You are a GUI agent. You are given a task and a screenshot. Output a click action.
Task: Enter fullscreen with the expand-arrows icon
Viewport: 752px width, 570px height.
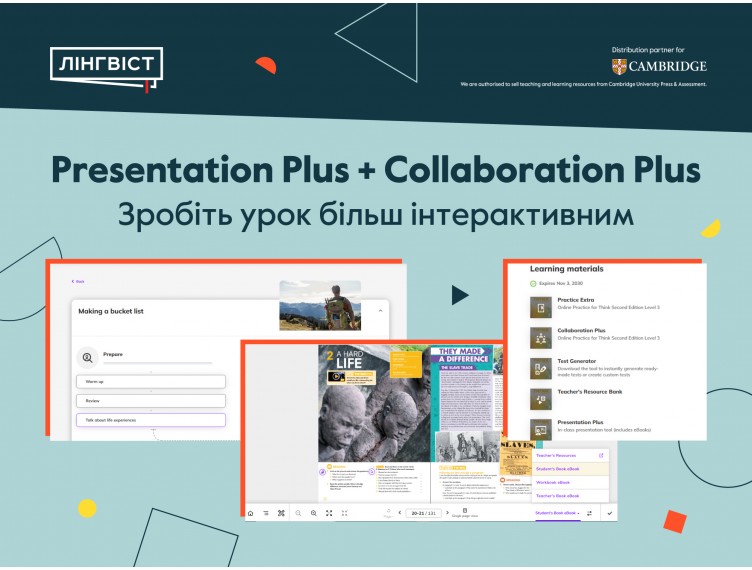coord(329,513)
